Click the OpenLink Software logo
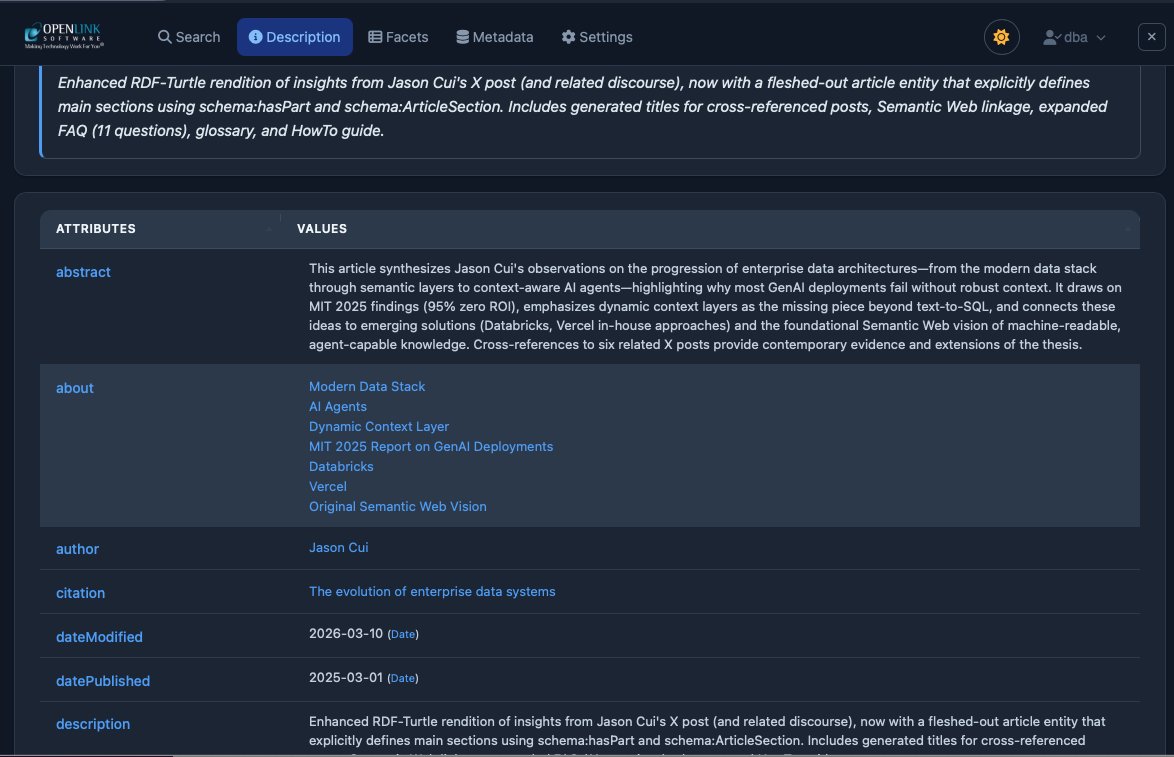This screenshot has height=757, width=1174. pos(64,36)
